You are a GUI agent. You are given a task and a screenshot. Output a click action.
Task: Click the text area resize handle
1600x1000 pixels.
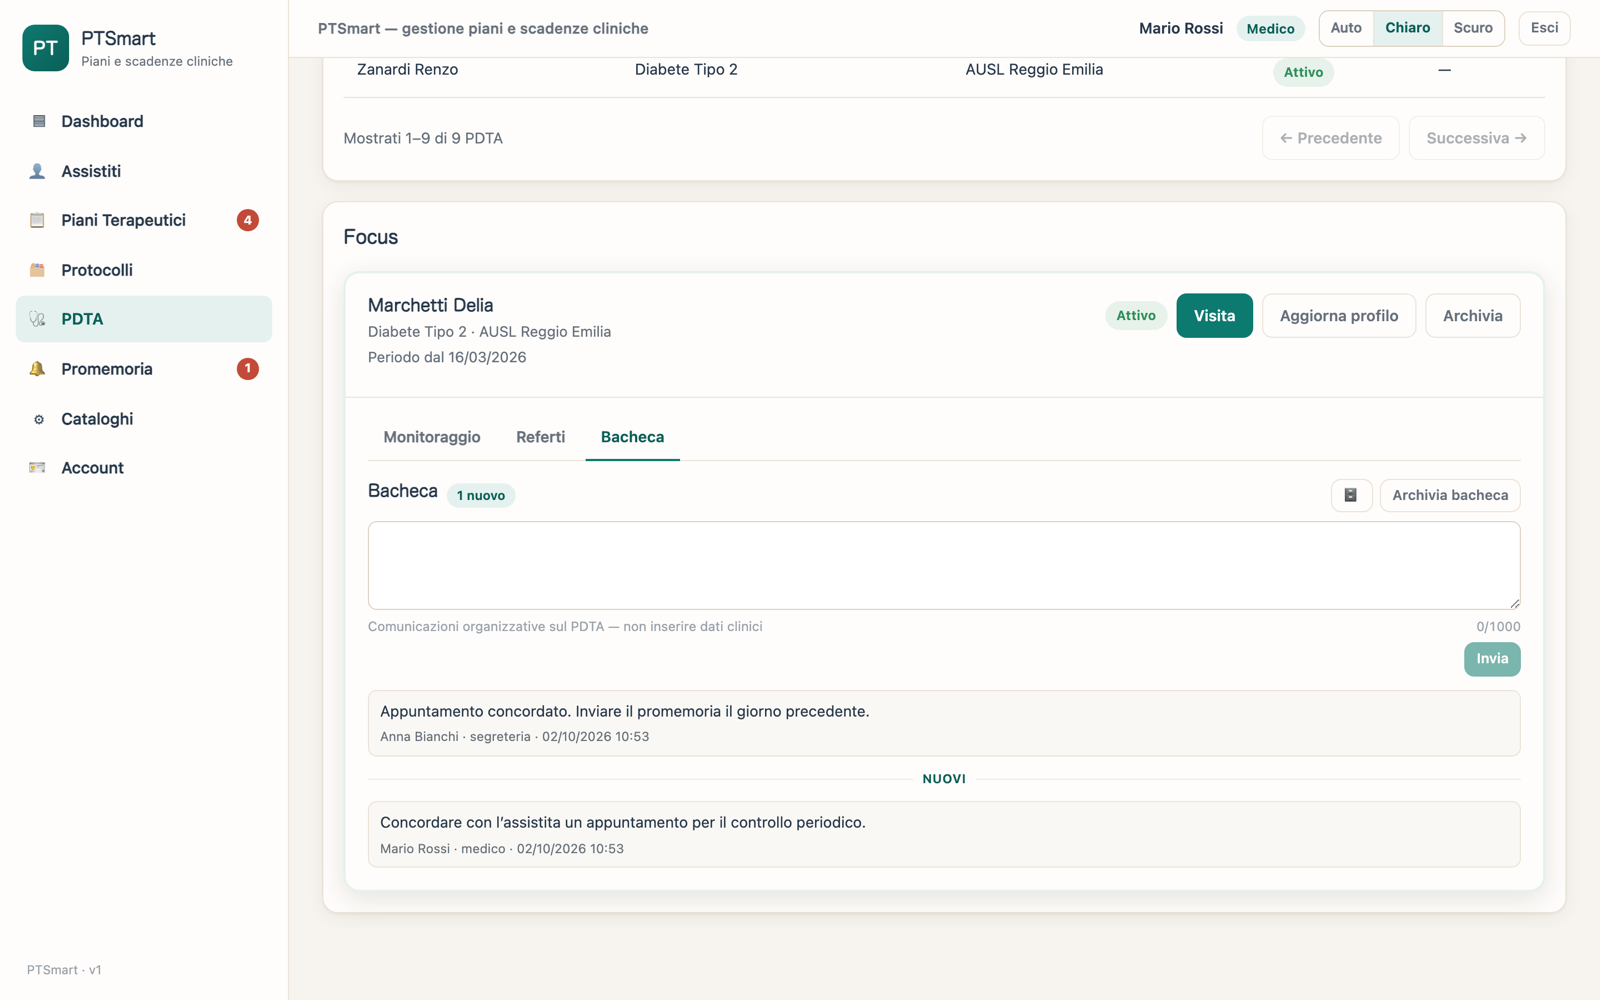1514,603
